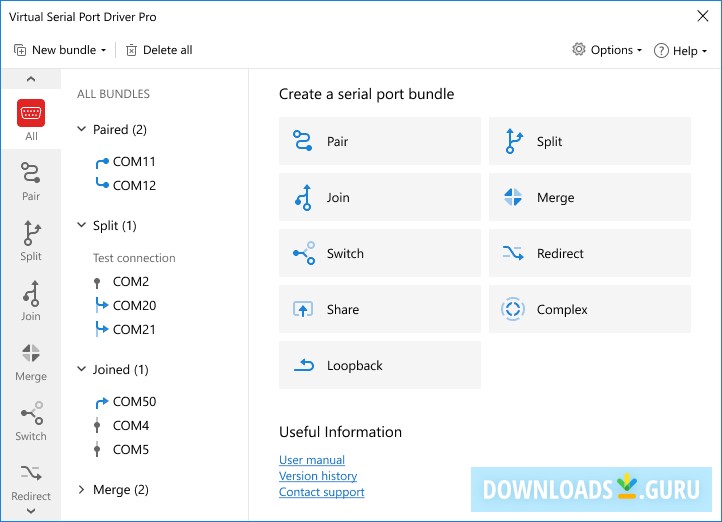
Task: Select the Redirect sidebar icon
Action: 31,473
